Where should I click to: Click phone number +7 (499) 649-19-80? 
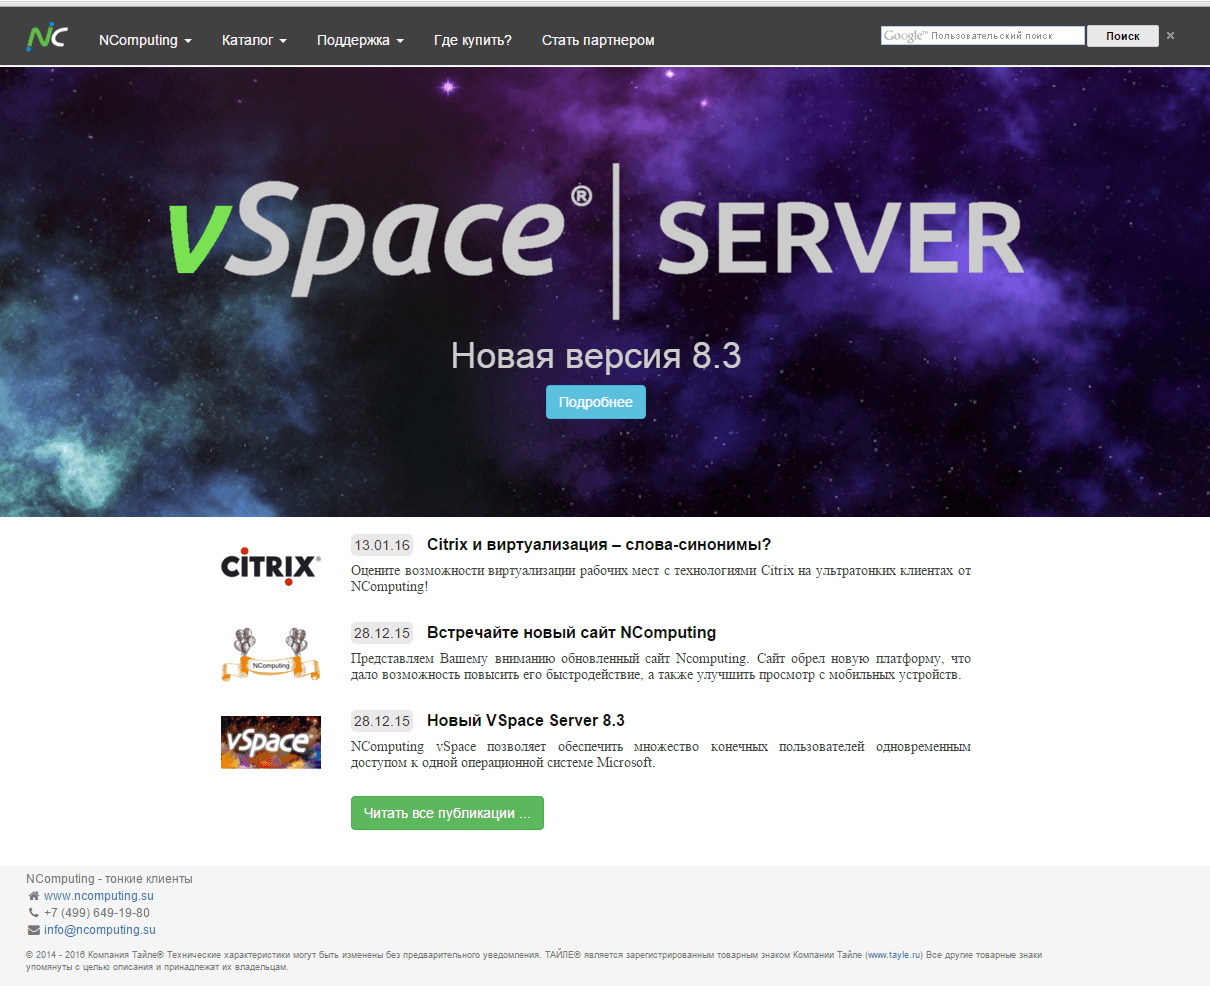97,913
